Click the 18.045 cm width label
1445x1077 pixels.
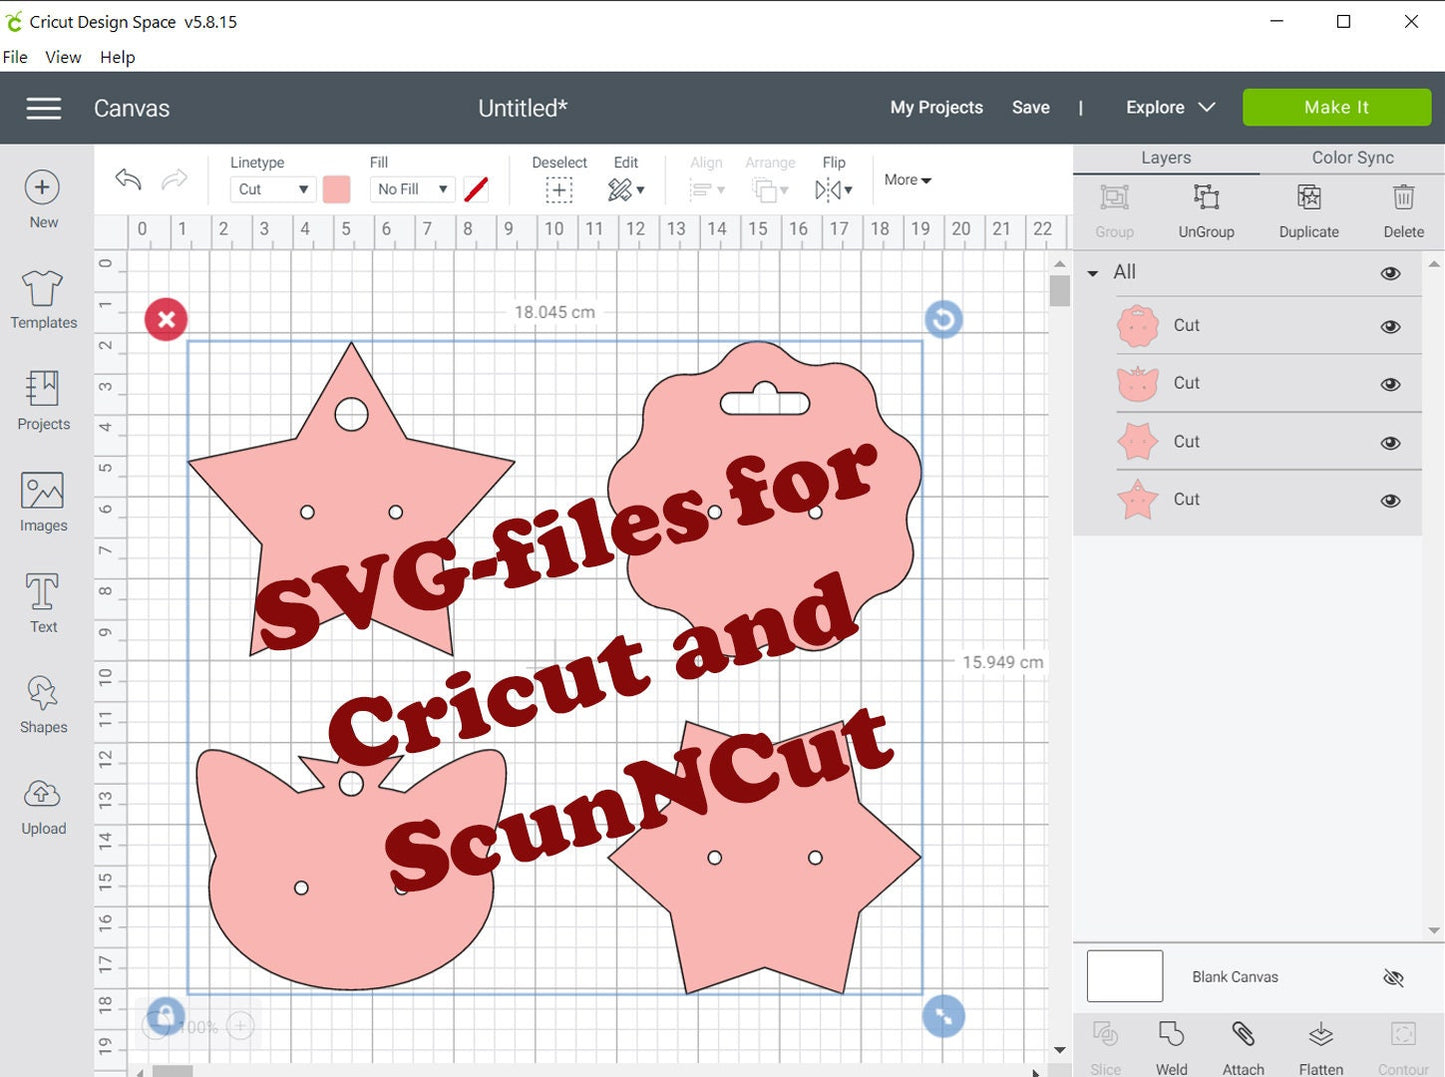pyautogui.click(x=555, y=312)
